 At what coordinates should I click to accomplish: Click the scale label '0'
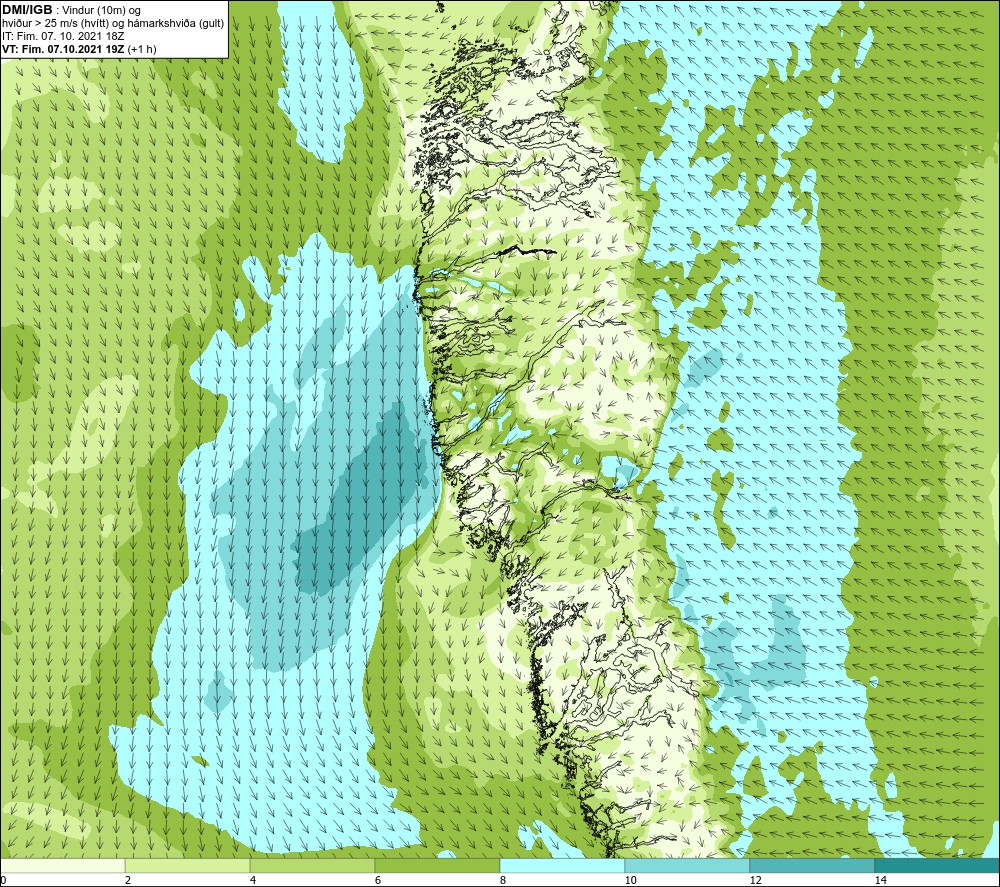pyautogui.click(x=3, y=880)
